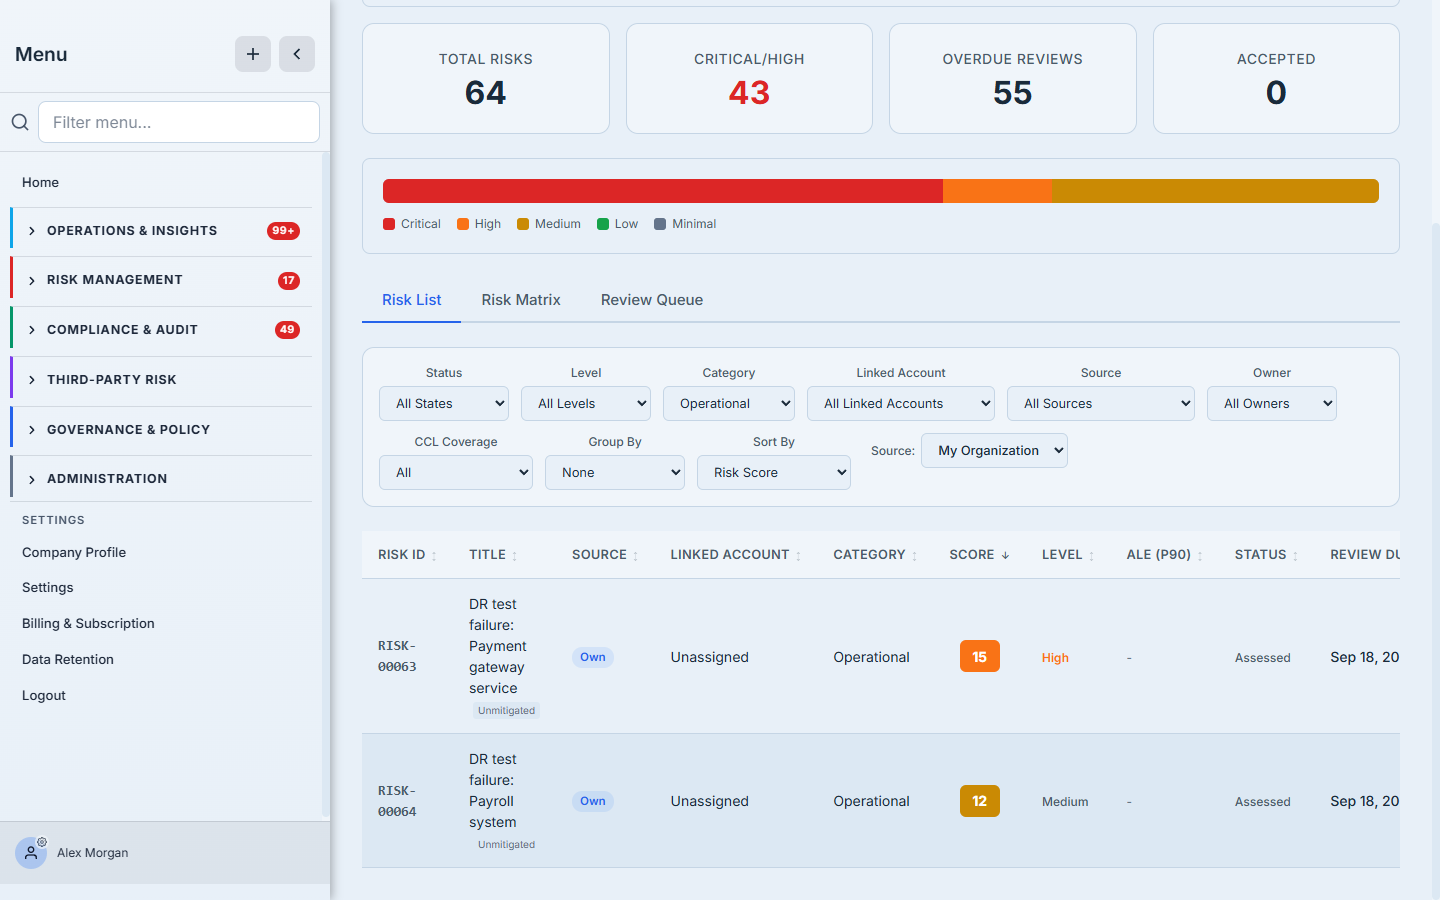Click the search magnifier icon
This screenshot has width=1440, height=900.
point(20,122)
